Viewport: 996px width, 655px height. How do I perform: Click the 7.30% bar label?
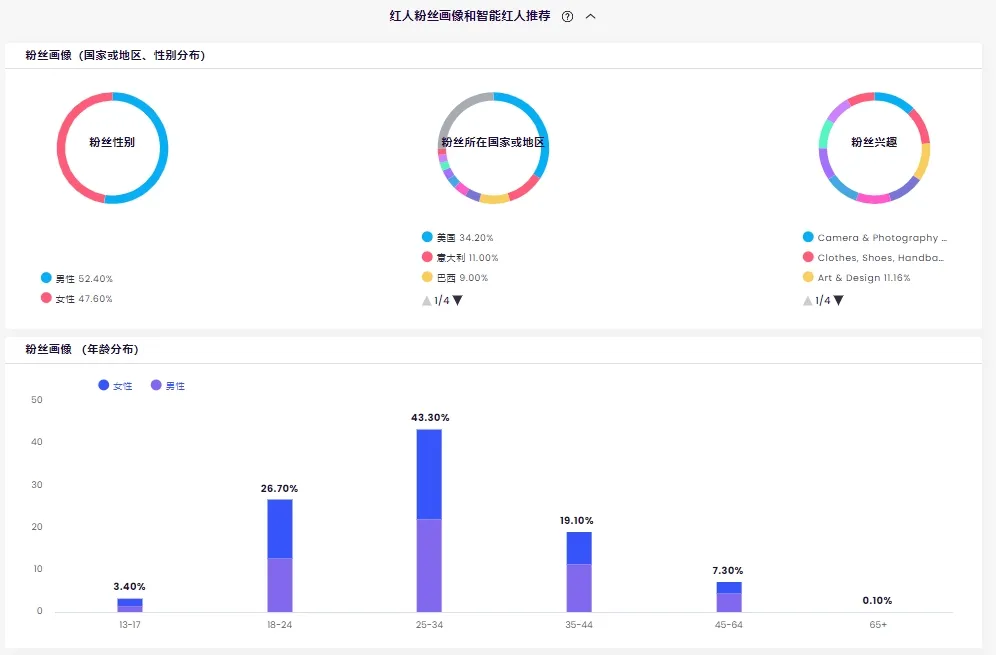click(x=727, y=571)
